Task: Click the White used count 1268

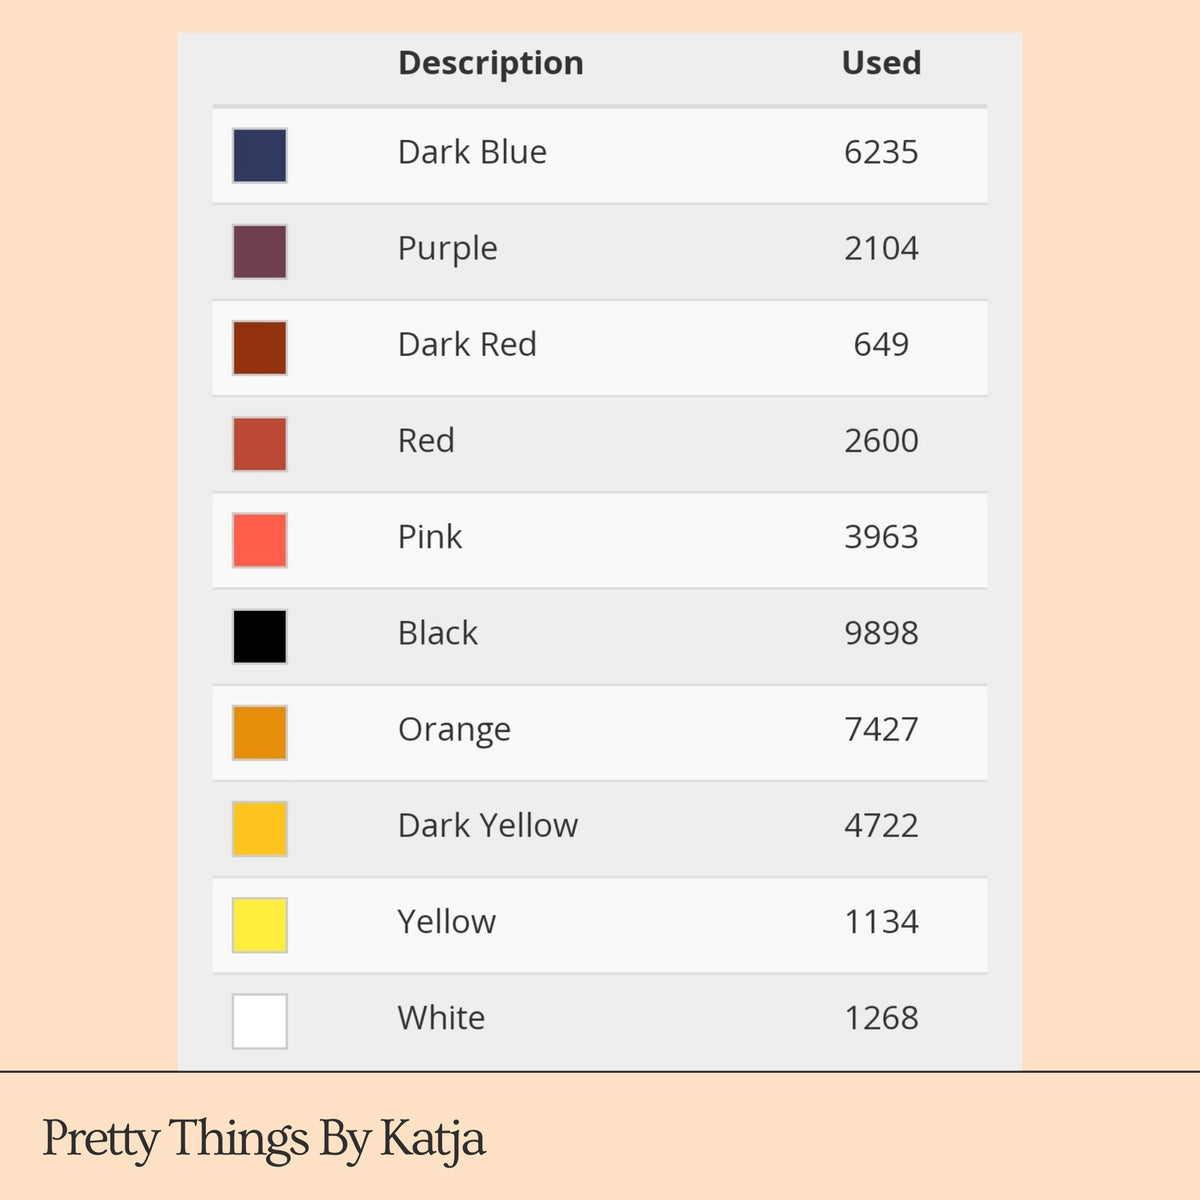Action: click(881, 1018)
